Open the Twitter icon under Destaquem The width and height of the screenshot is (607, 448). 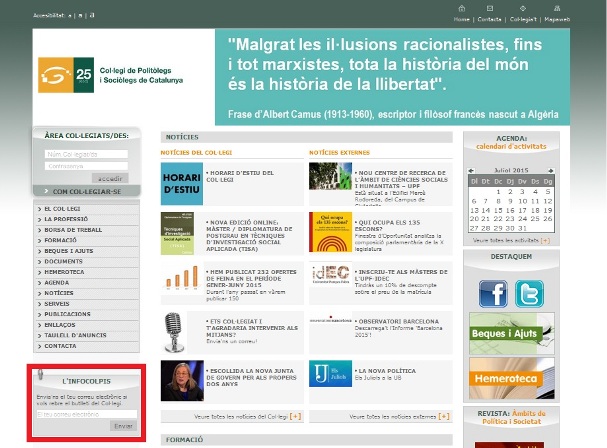coord(529,294)
